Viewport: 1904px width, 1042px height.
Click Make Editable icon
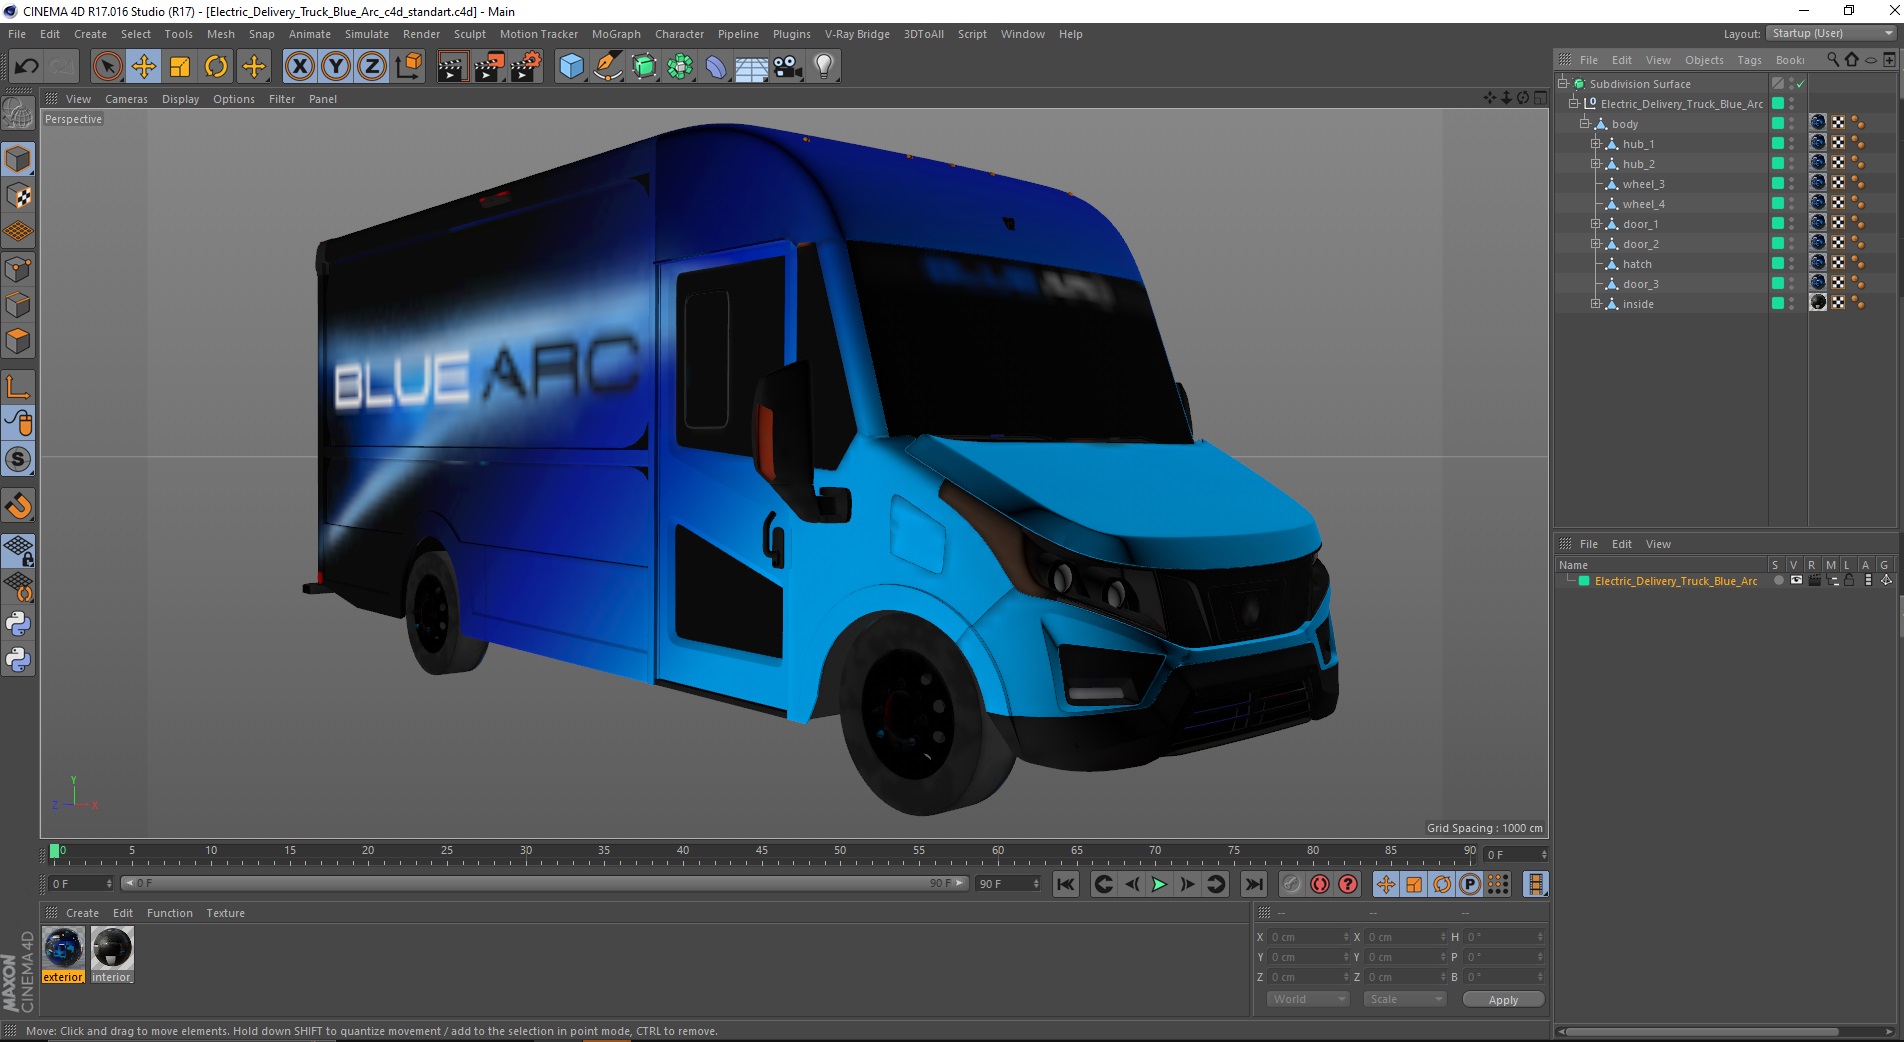click(18, 114)
